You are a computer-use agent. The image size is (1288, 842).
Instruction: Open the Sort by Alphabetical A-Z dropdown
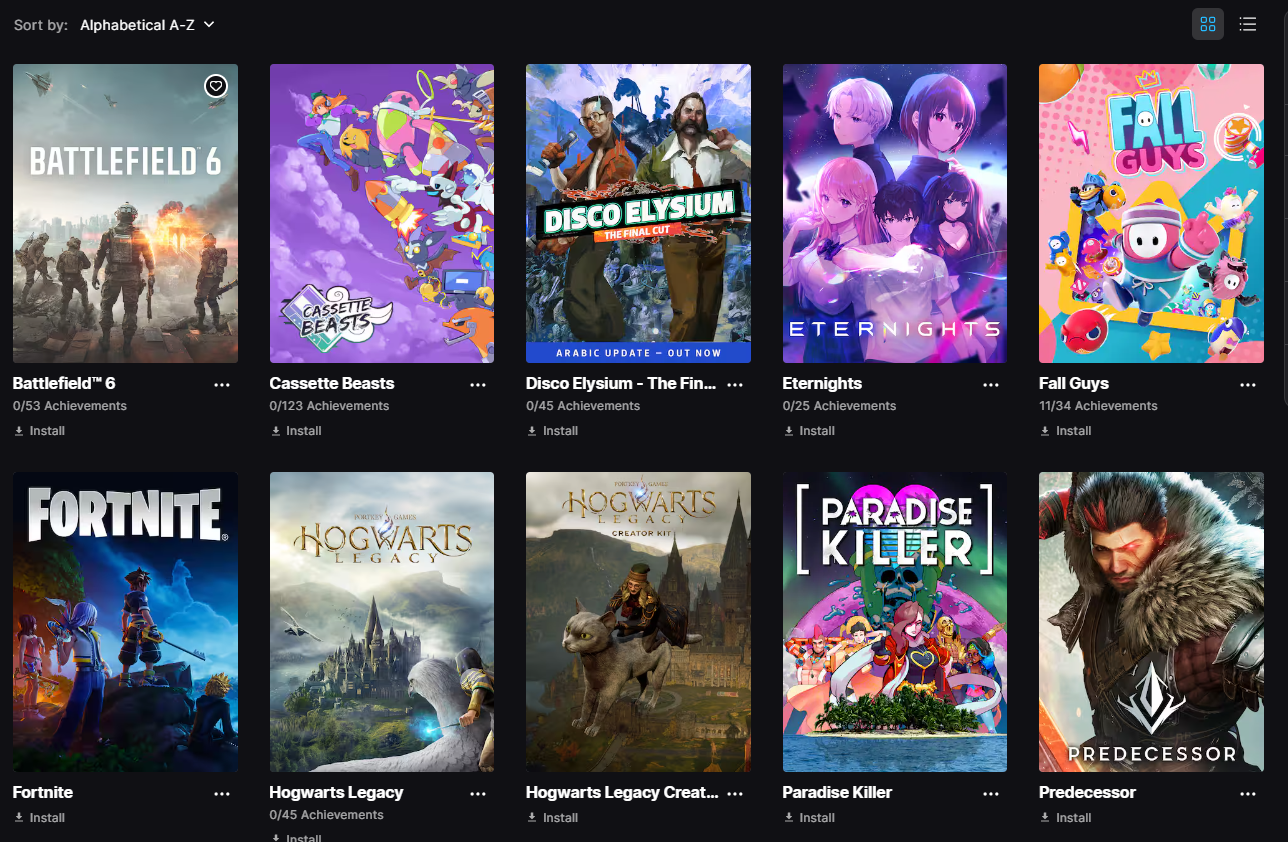[x=147, y=24]
